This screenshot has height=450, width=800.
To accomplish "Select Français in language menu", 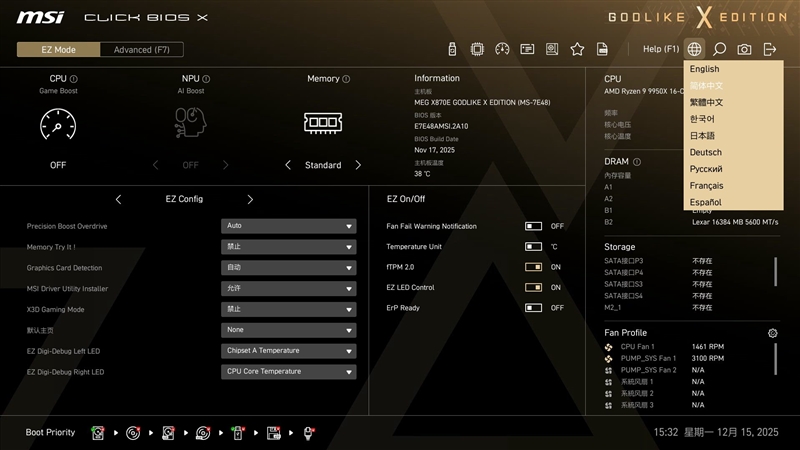I will point(733,186).
